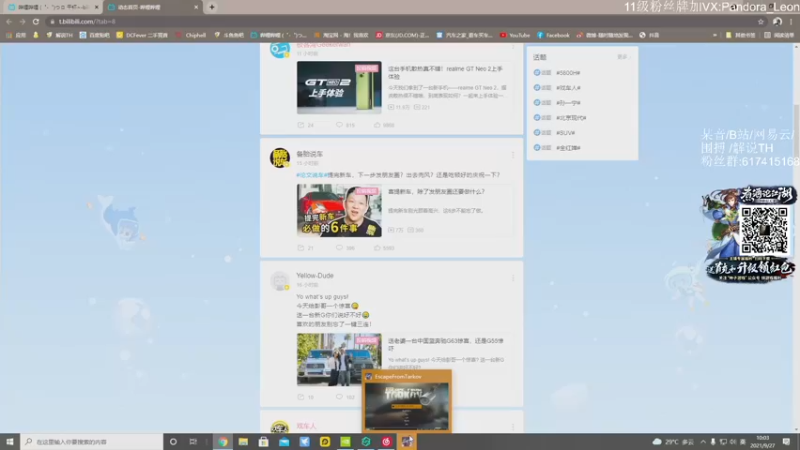Open comments on Yellow-Dude's post
800x450 pixels.
345,397
